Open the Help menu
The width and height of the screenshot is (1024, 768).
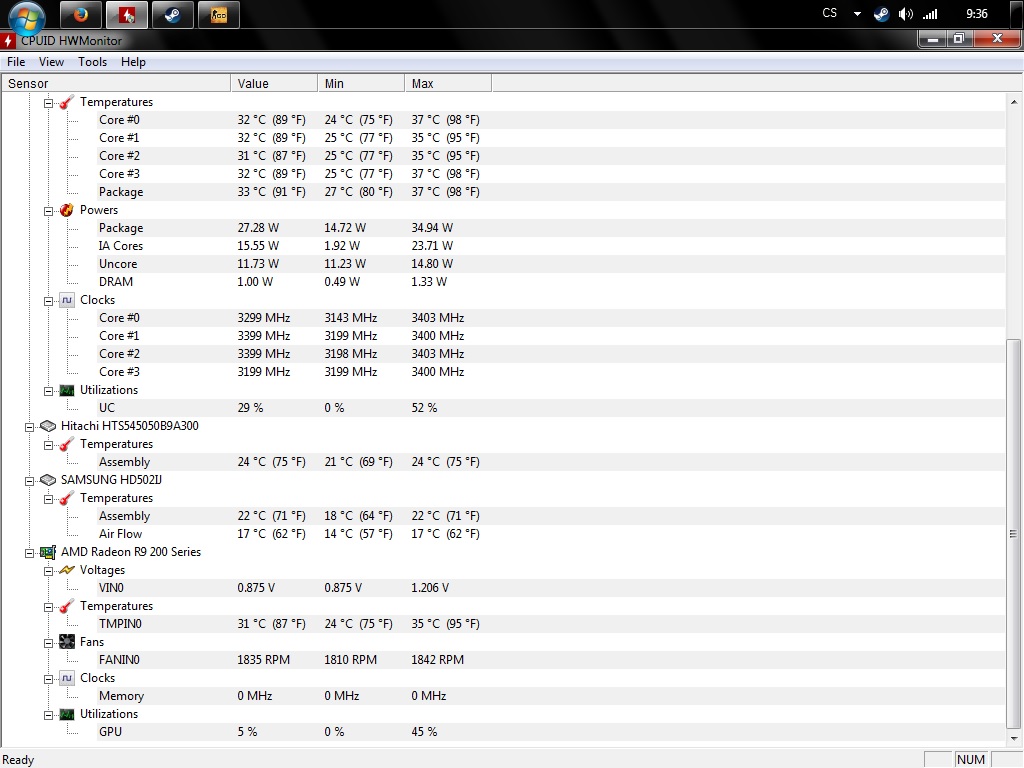(x=133, y=62)
